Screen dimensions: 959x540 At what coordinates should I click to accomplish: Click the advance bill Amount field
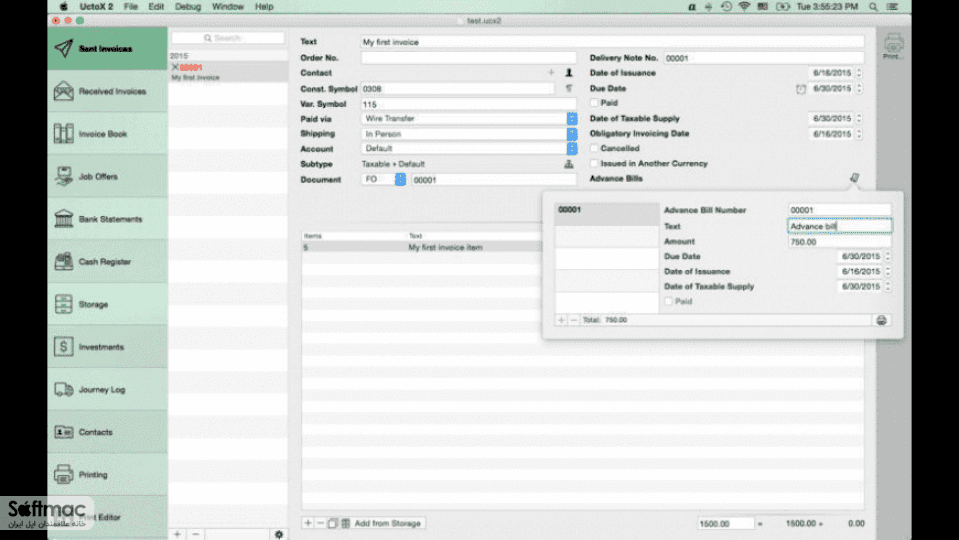coord(840,242)
